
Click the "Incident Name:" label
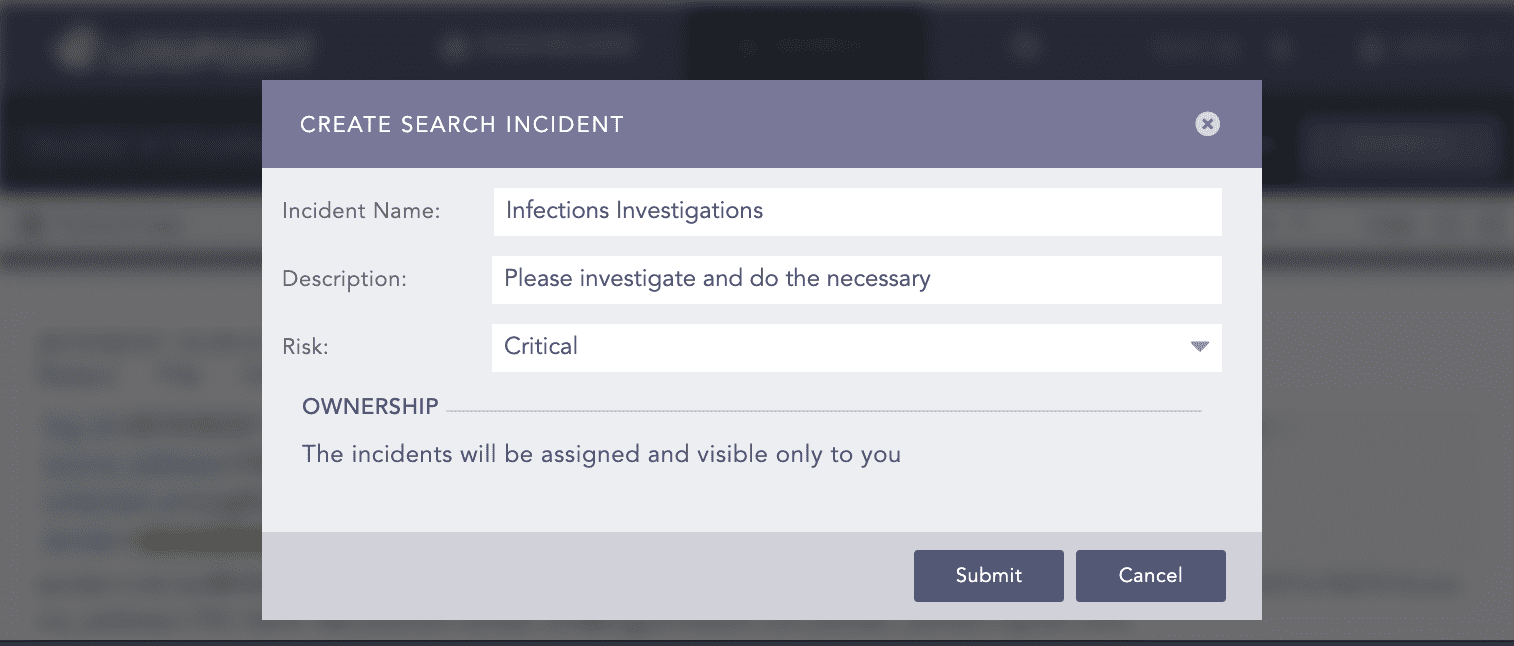(x=361, y=212)
